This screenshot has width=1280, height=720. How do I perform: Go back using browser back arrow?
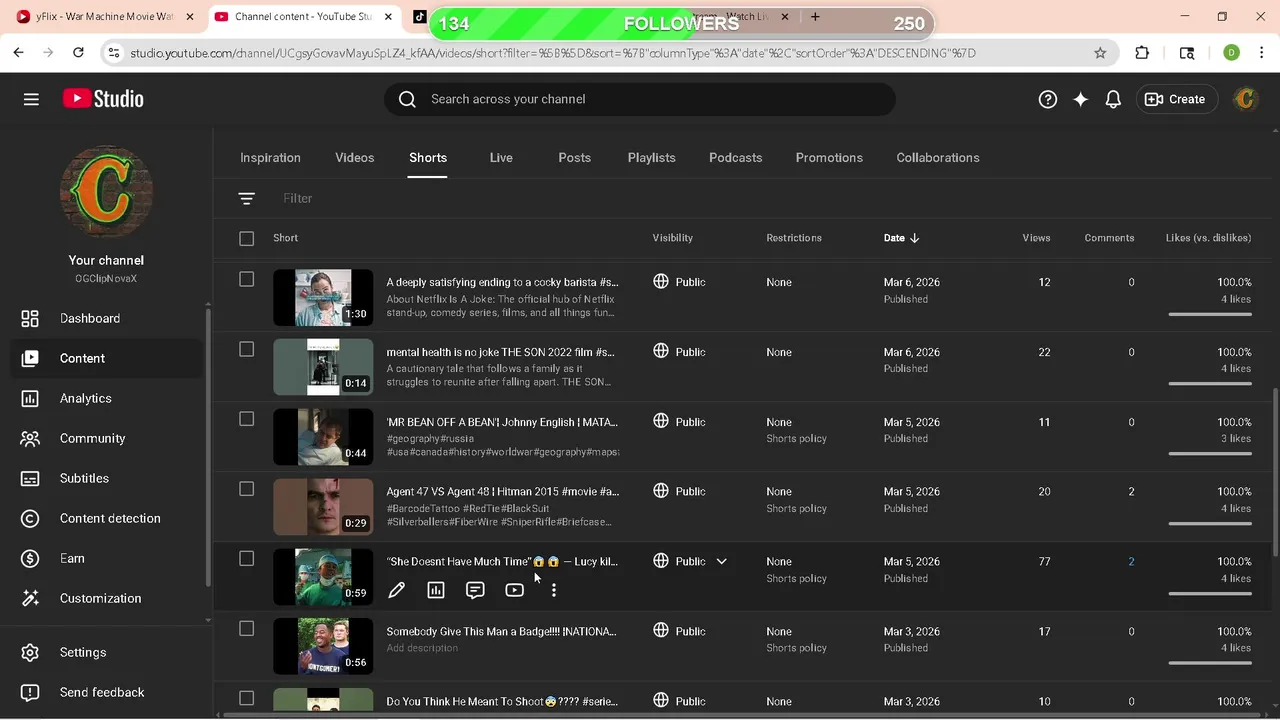(x=19, y=53)
